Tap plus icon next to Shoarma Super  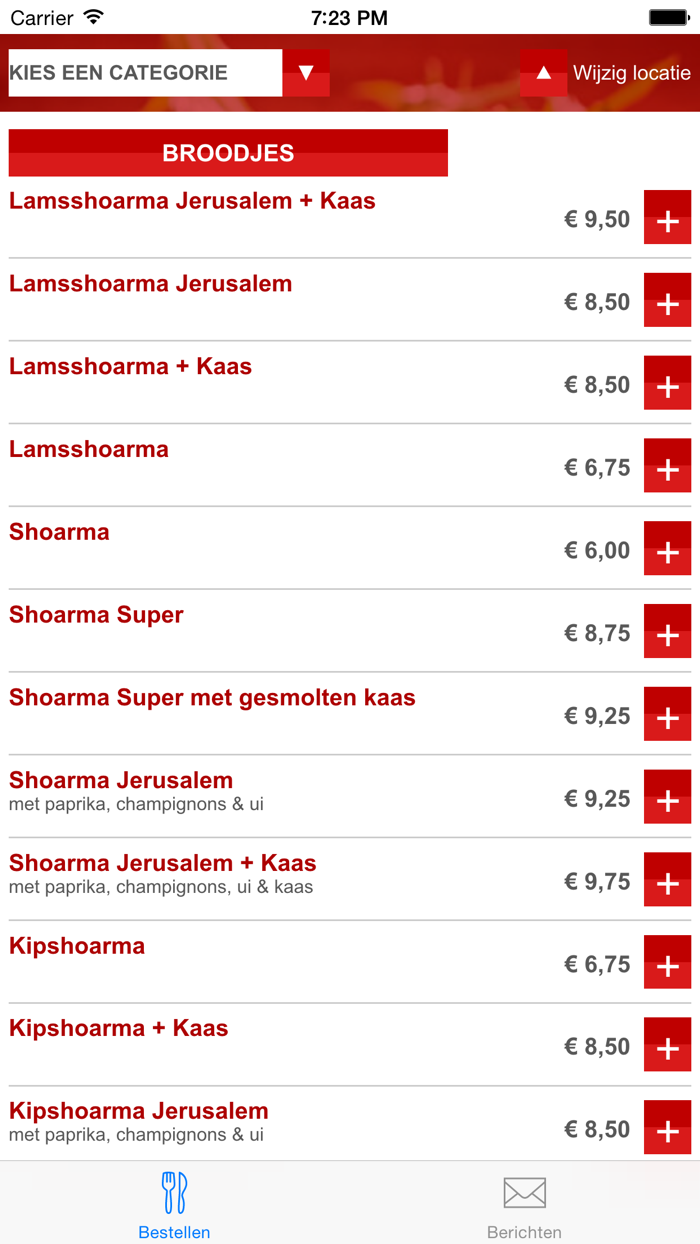tap(667, 631)
